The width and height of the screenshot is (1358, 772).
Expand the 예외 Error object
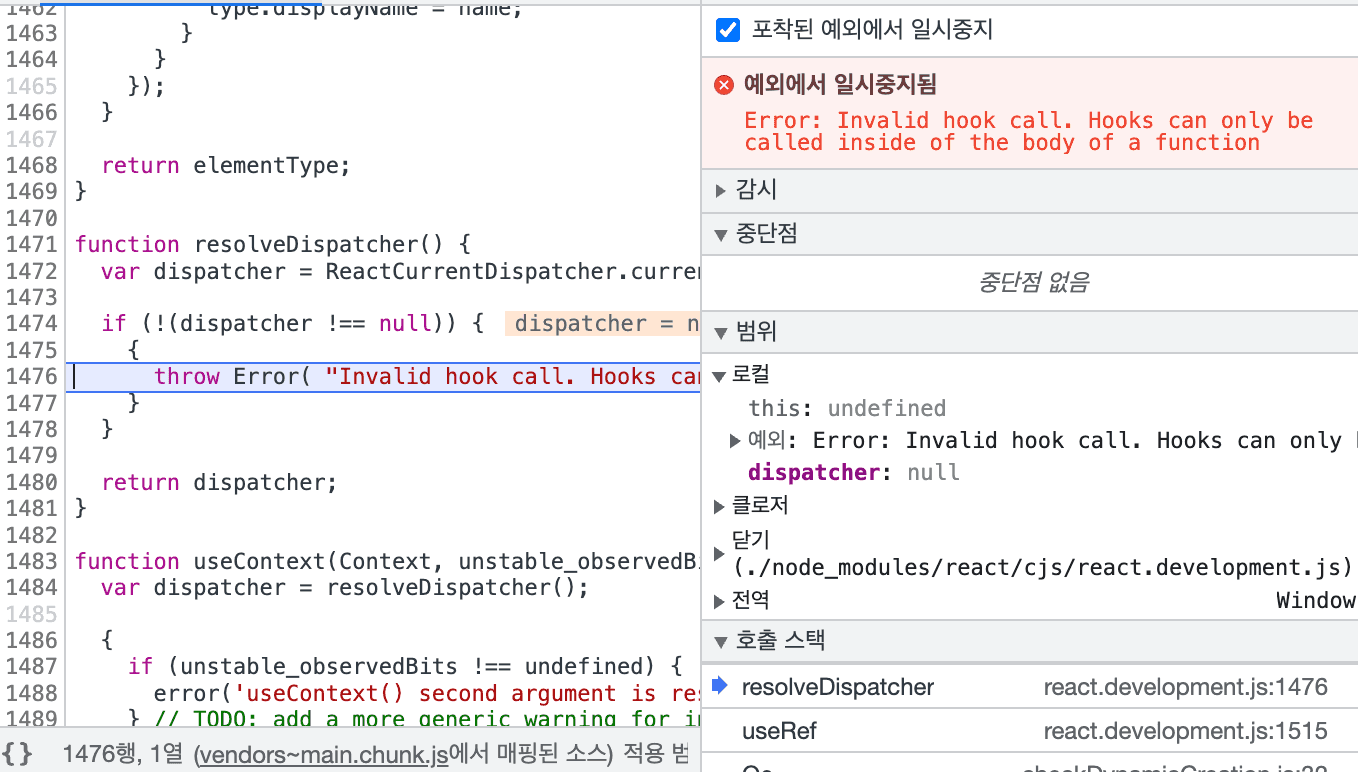point(736,440)
